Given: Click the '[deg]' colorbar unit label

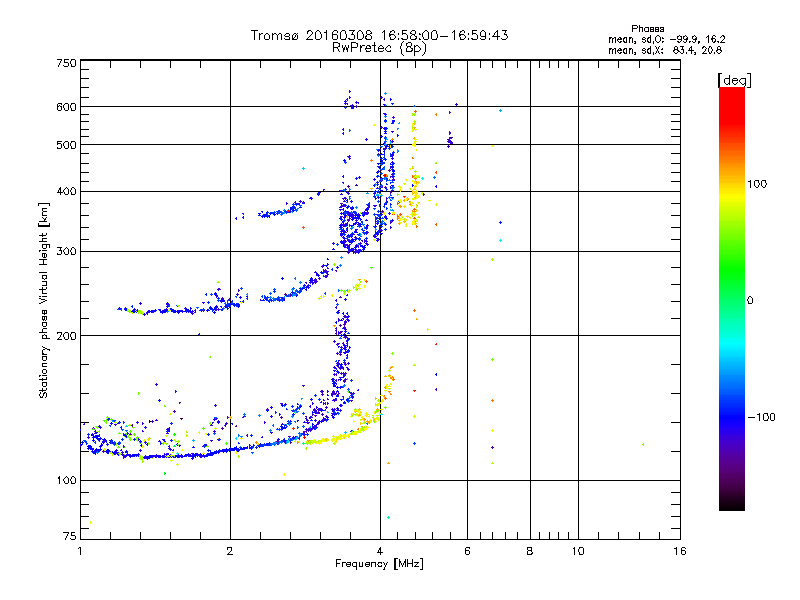Looking at the screenshot, I should [x=734, y=80].
